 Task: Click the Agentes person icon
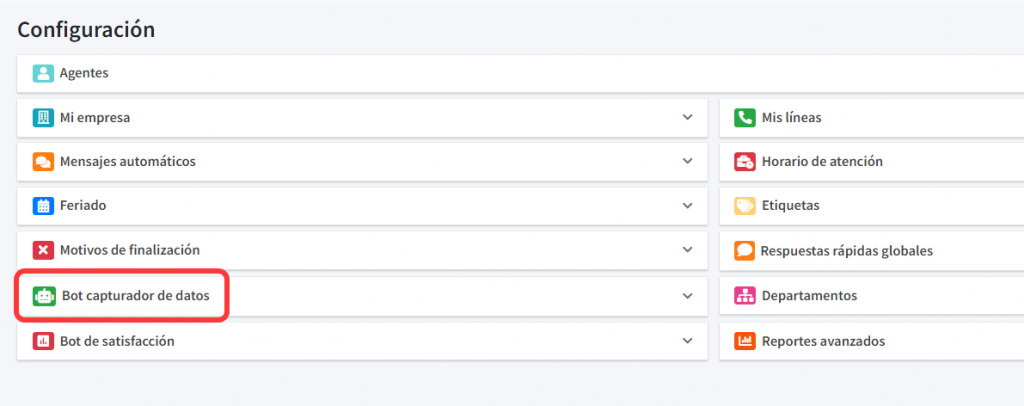click(43, 73)
